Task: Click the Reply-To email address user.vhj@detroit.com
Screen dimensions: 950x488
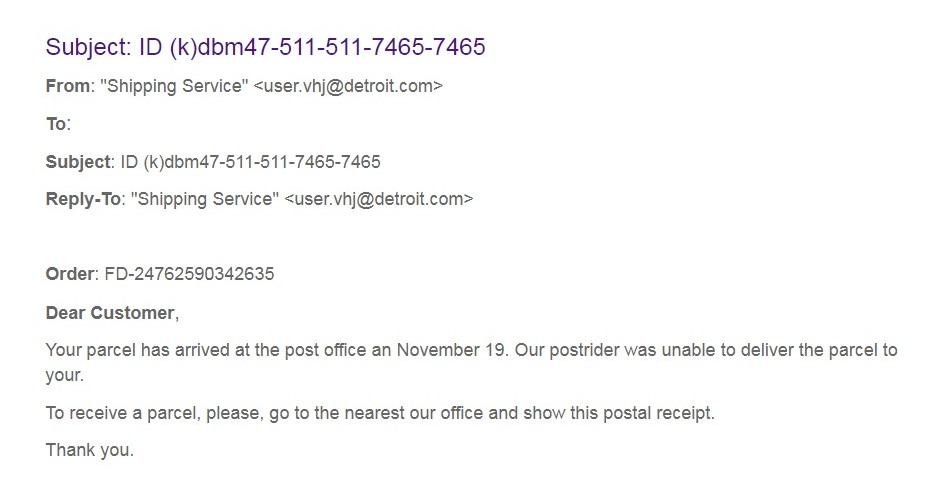Action: coord(379,199)
